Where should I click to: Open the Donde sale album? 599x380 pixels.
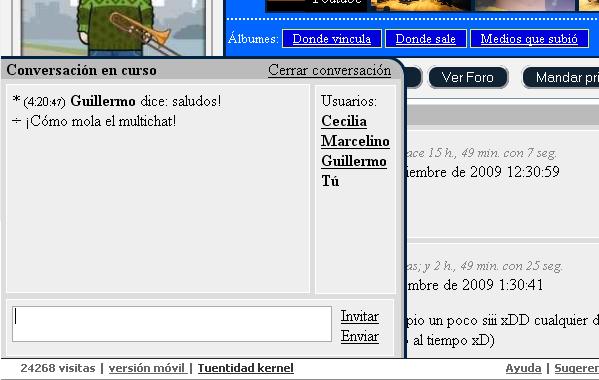(426, 39)
